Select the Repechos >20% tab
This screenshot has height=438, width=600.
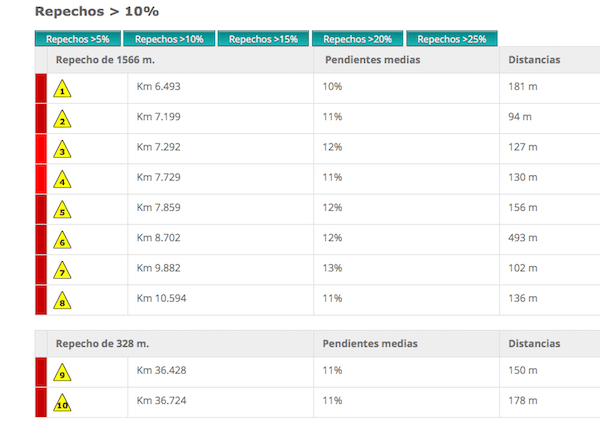tap(357, 39)
